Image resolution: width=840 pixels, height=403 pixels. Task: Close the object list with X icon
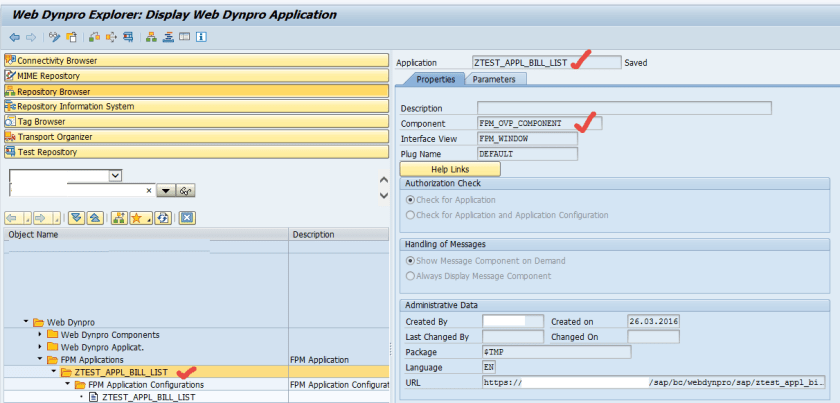pyautogui.click(x=186, y=217)
